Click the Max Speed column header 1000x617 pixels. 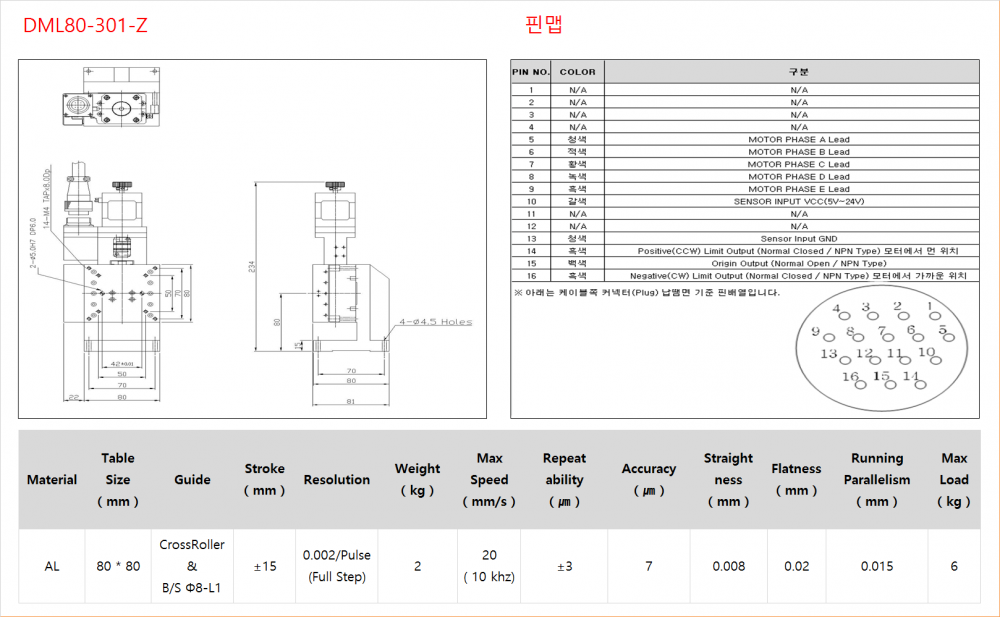pos(489,480)
